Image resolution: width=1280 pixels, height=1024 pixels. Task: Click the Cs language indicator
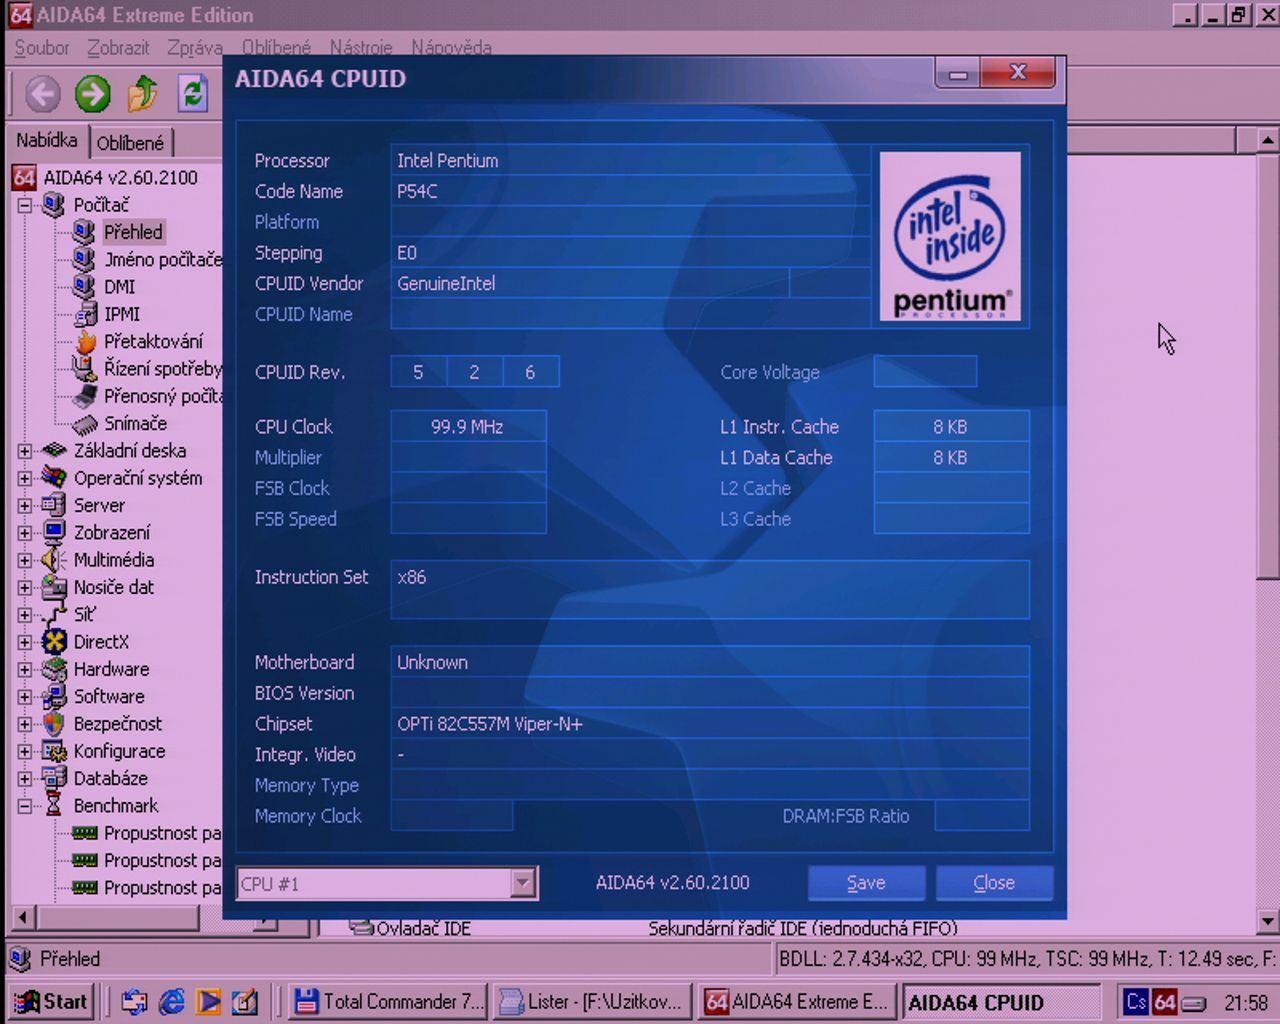1136,1002
